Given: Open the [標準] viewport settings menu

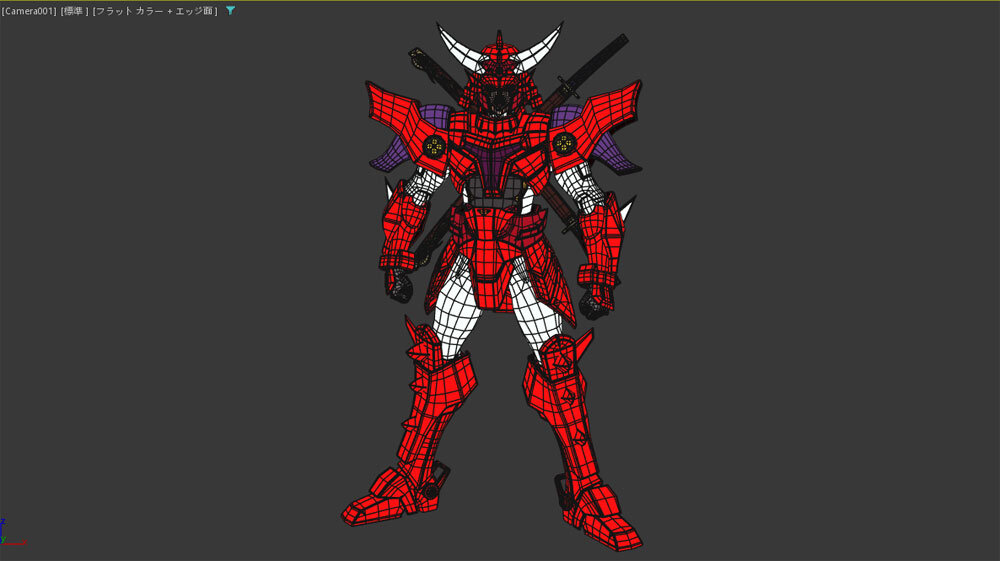Looking at the screenshot, I should point(74,11).
